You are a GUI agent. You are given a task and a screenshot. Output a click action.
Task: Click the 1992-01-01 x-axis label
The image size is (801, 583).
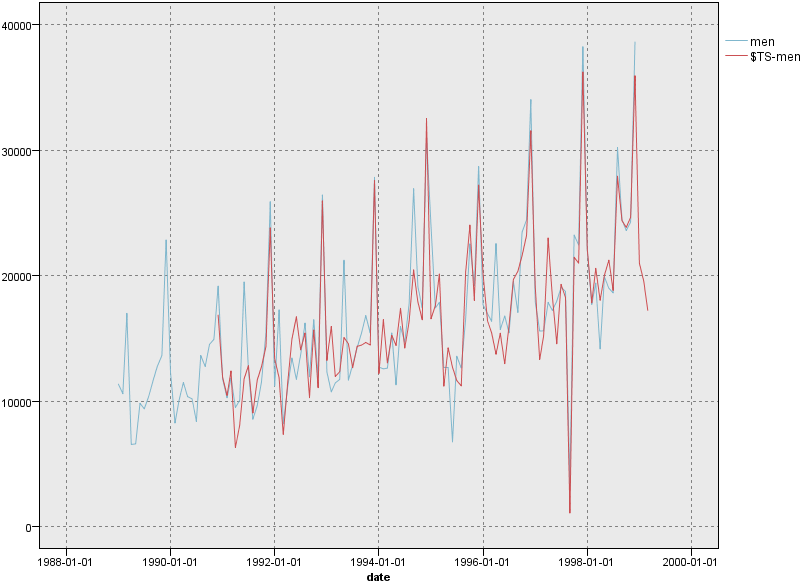[x=274, y=562]
